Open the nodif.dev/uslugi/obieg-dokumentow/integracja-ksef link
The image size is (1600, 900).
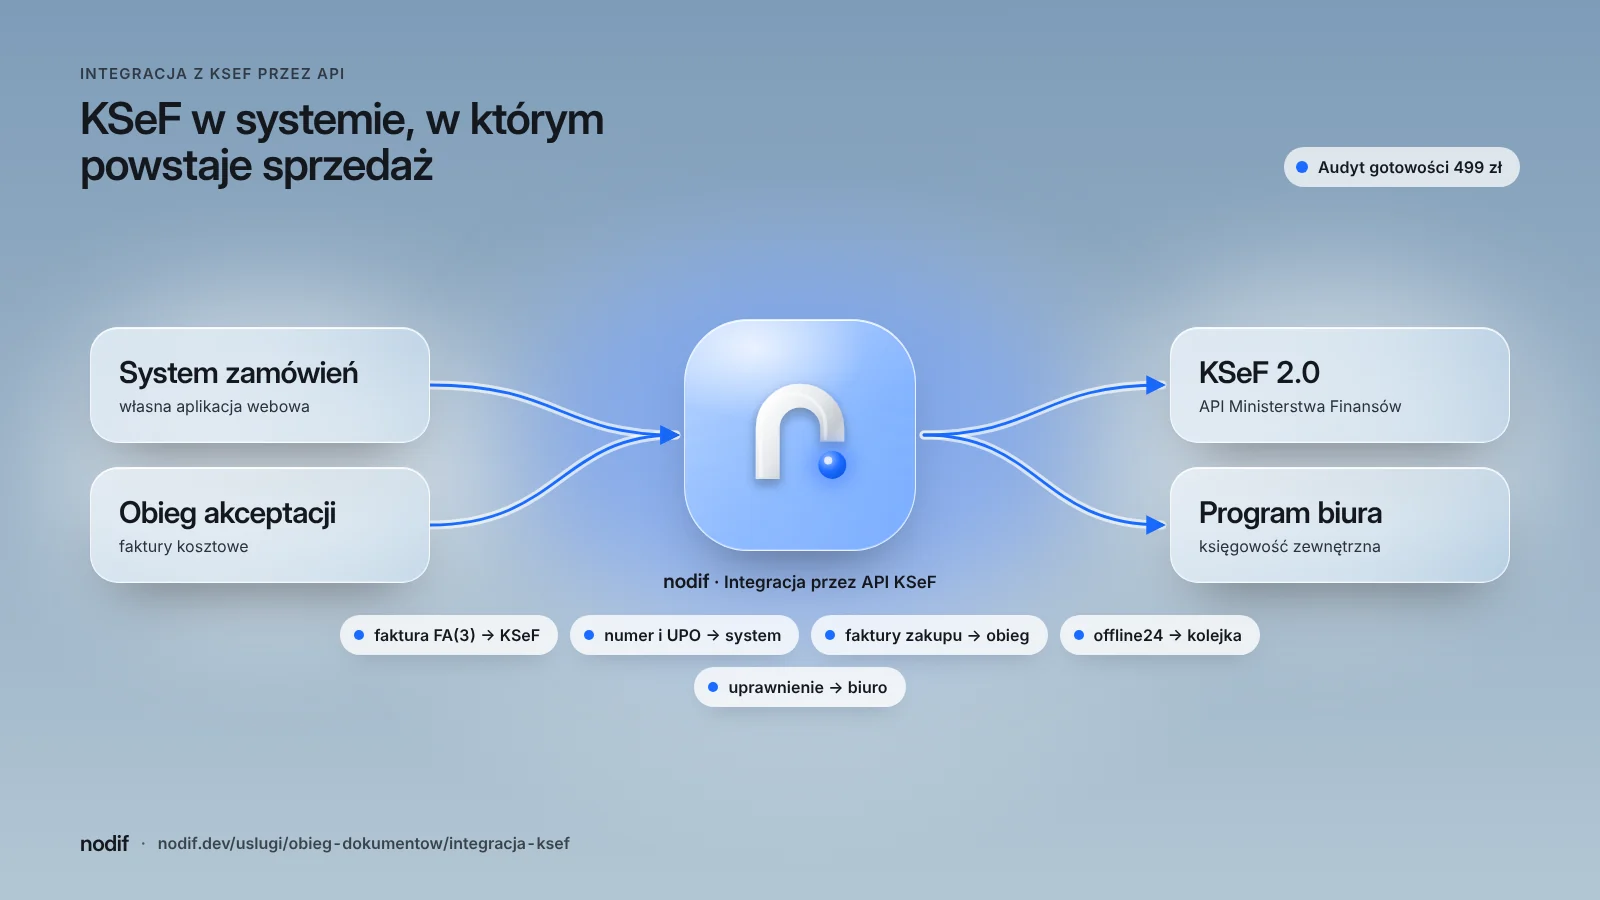(x=364, y=843)
